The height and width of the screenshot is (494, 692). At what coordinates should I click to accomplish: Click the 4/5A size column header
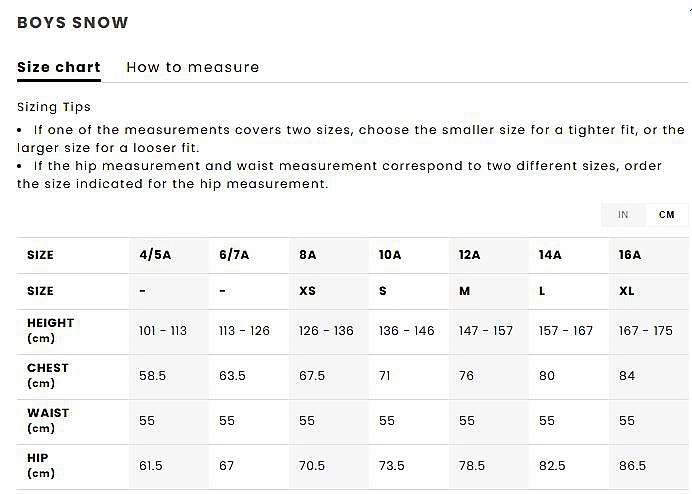(155, 255)
